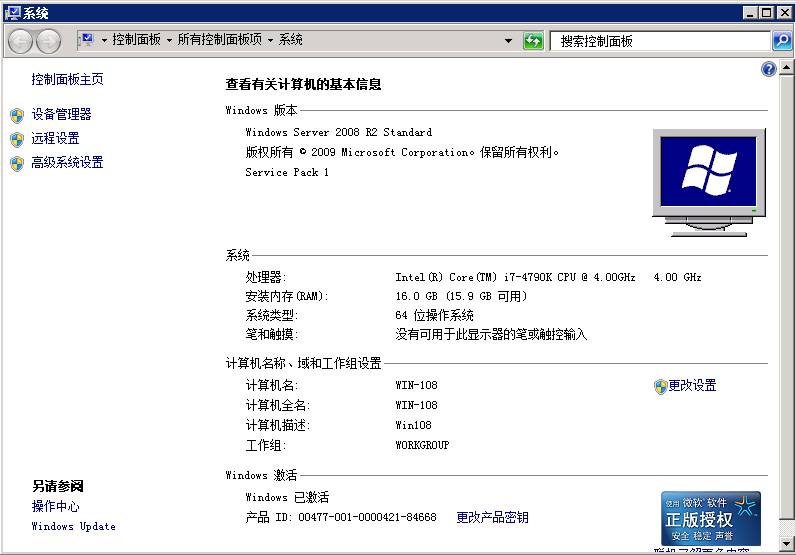Click shield icon beside 远程设置

17,139
